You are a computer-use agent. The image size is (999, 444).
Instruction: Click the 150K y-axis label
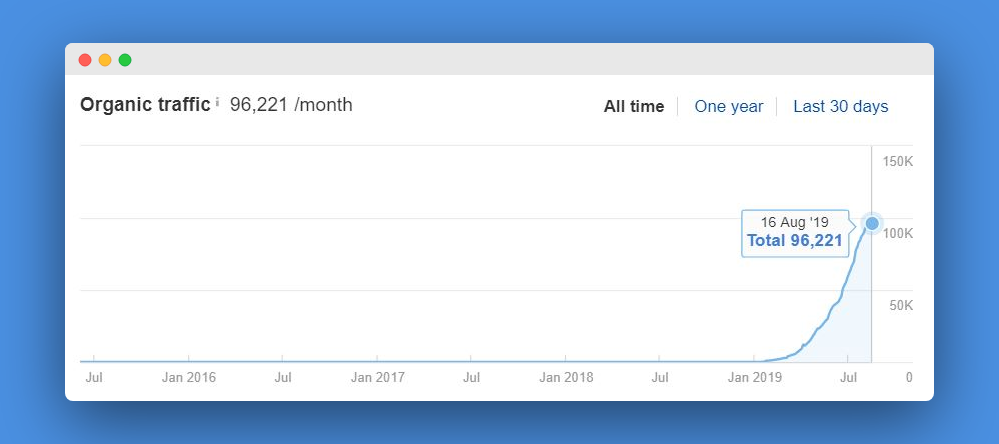897,162
